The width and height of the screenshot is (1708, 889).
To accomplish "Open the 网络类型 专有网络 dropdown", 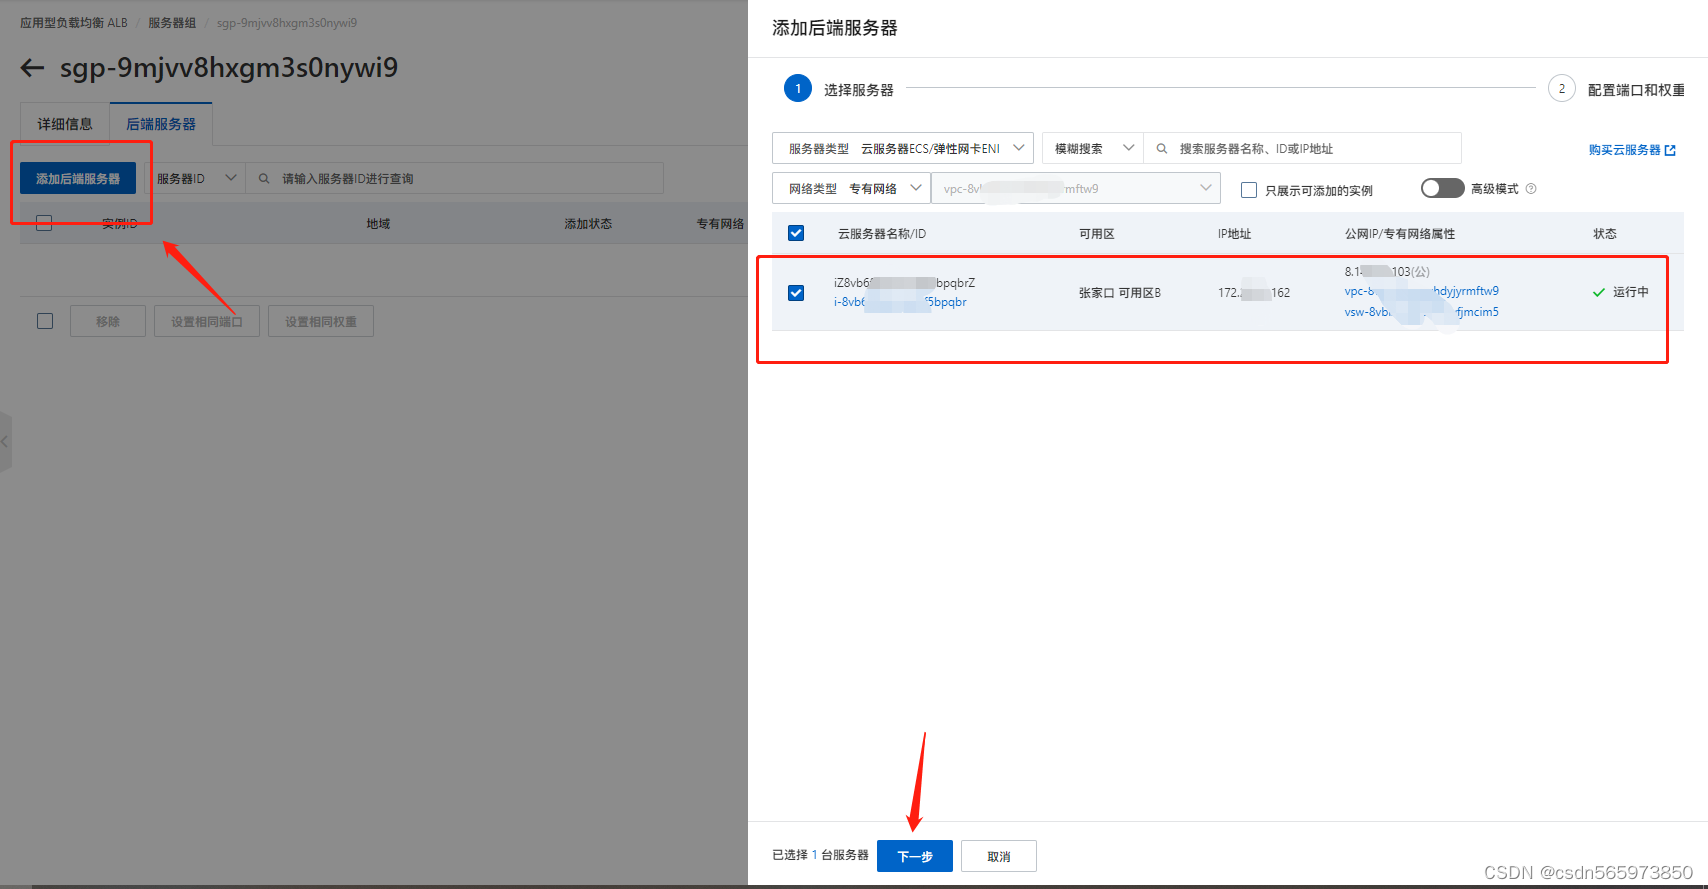I will pyautogui.click(x=851, y=188).
